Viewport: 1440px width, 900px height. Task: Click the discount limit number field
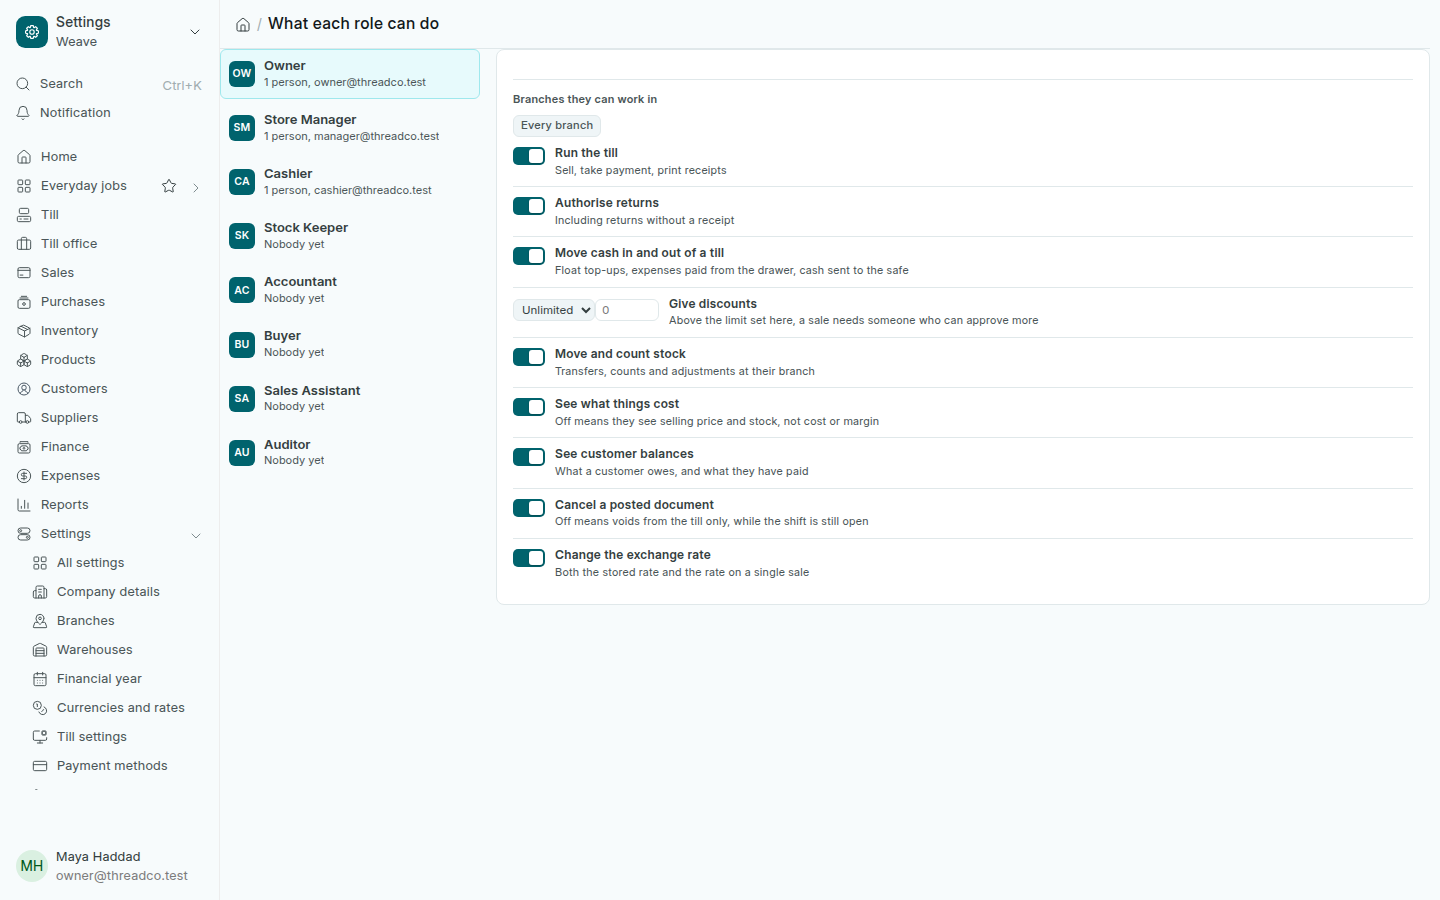pyautogui.click(x=627, y=310)
